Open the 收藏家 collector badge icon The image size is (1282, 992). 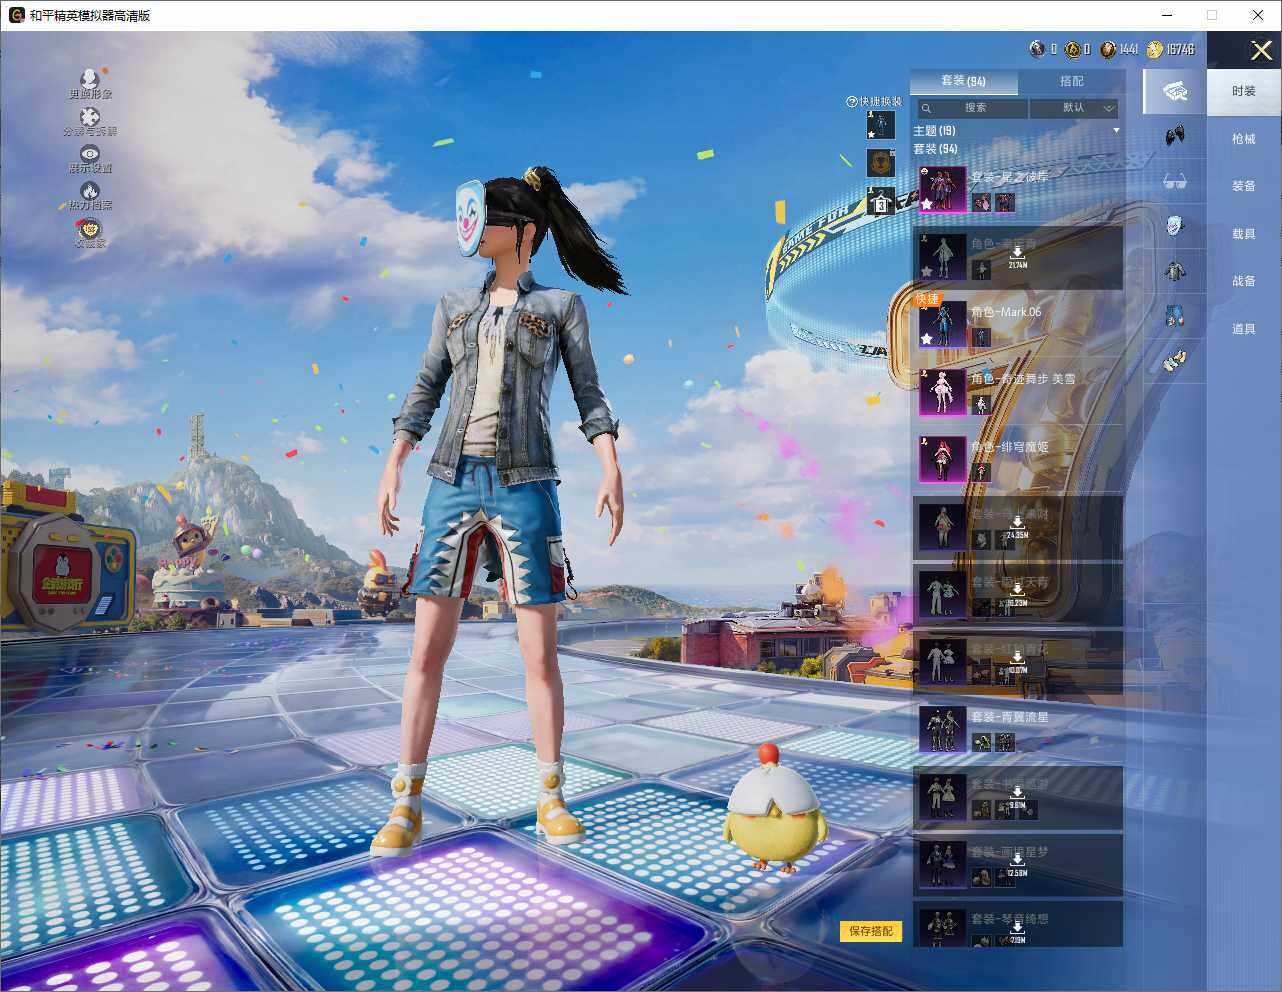coord(90,229)
